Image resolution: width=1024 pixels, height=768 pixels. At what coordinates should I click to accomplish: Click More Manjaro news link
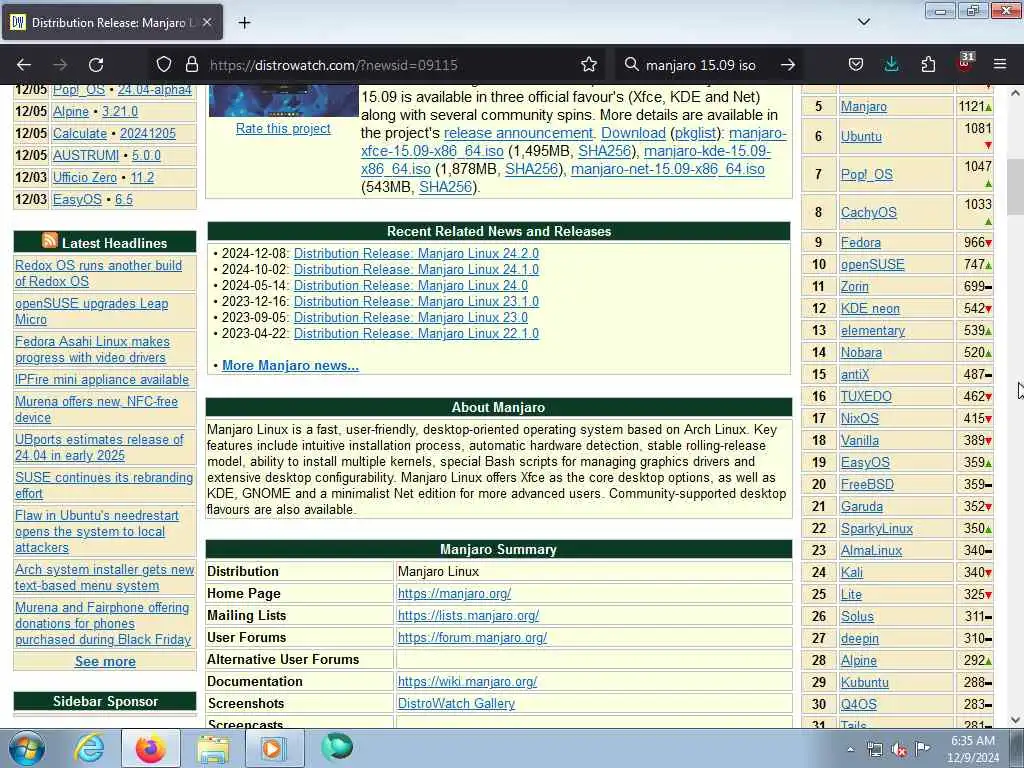[290, 366]
